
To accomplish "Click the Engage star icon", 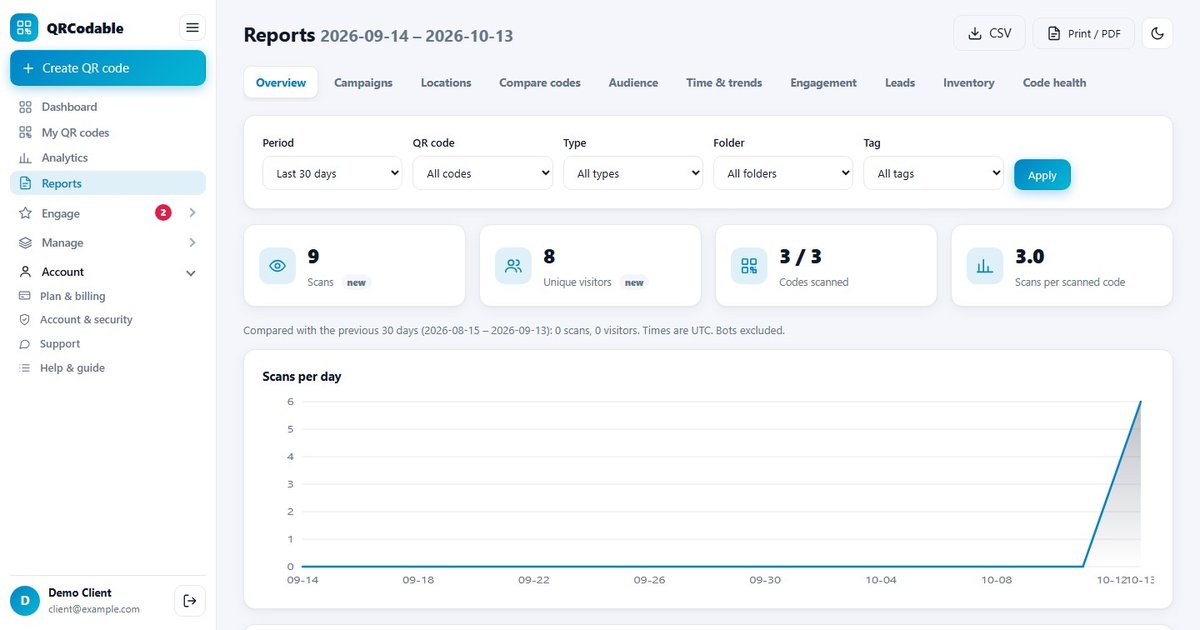I will click(25, 213).
